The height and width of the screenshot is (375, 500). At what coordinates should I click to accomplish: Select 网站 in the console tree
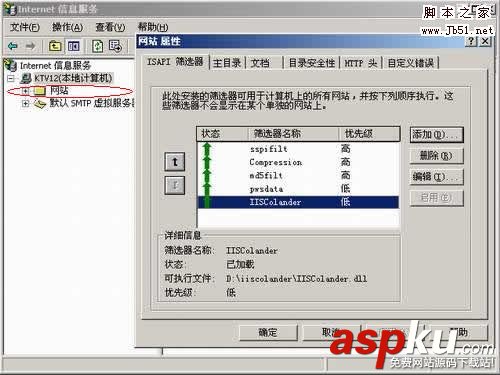pos(59,90)
